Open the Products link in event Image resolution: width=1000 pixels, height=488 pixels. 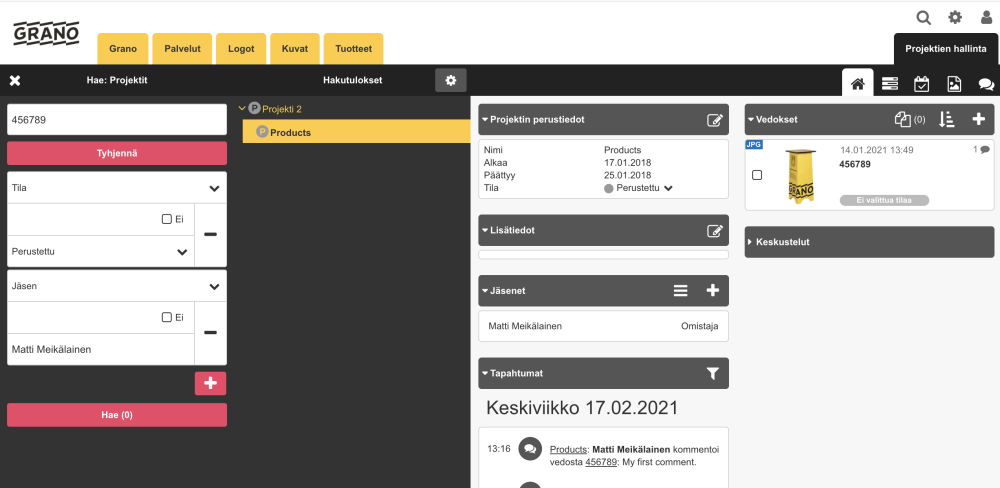click(568, 449)
